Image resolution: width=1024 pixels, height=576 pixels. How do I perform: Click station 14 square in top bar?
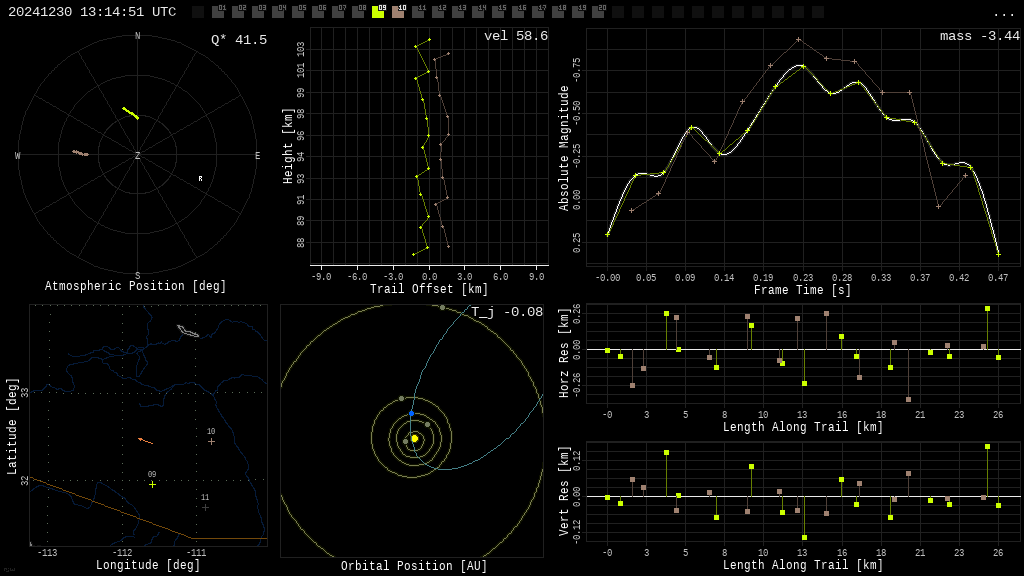coord(478,12)
